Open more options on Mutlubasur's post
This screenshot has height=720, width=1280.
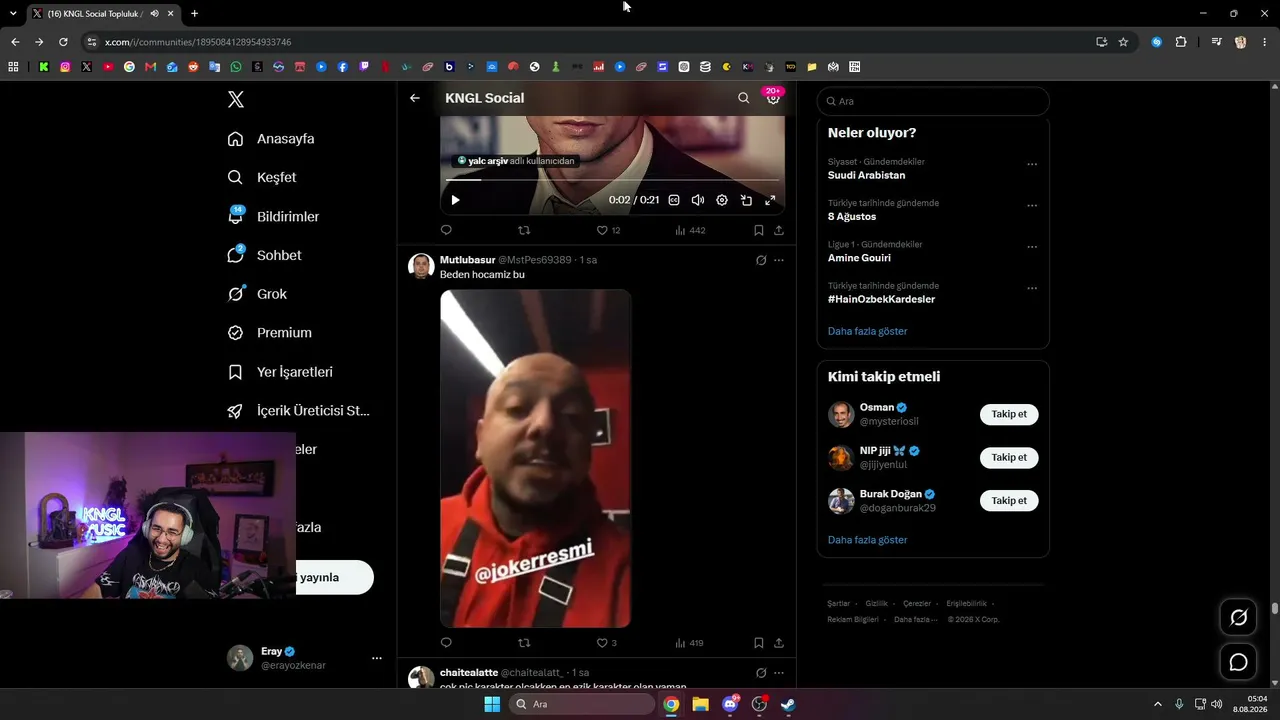(x=779, y=260)
